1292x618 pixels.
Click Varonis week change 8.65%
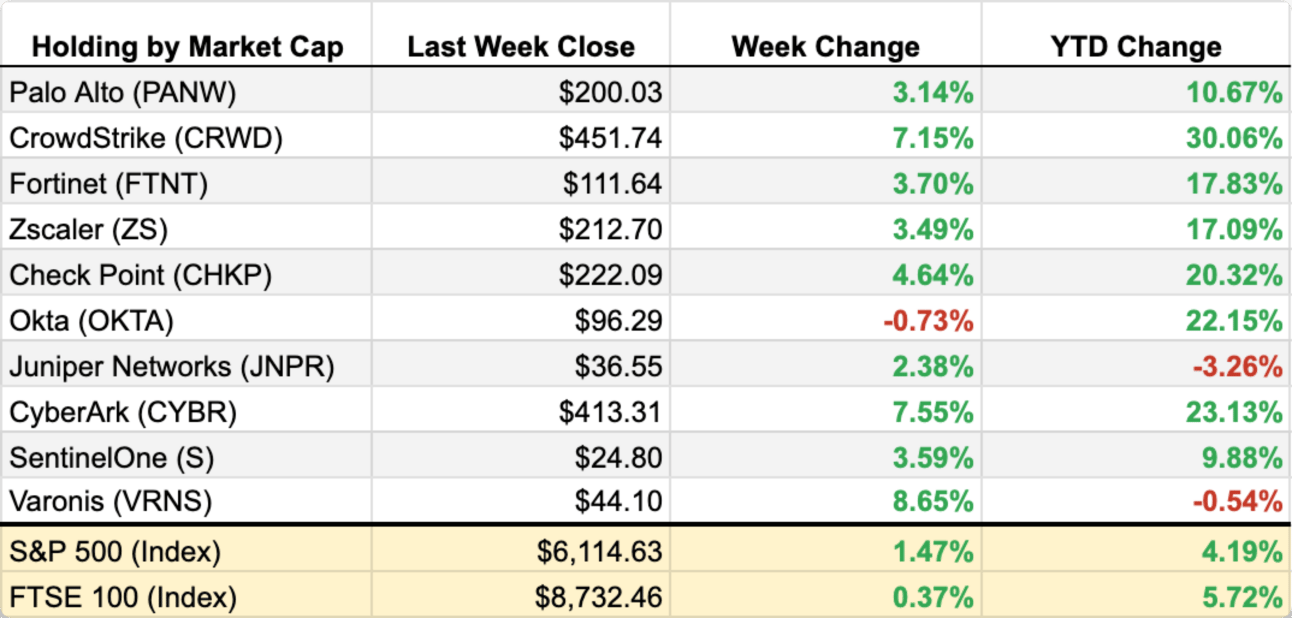click(x=932, y=499)
